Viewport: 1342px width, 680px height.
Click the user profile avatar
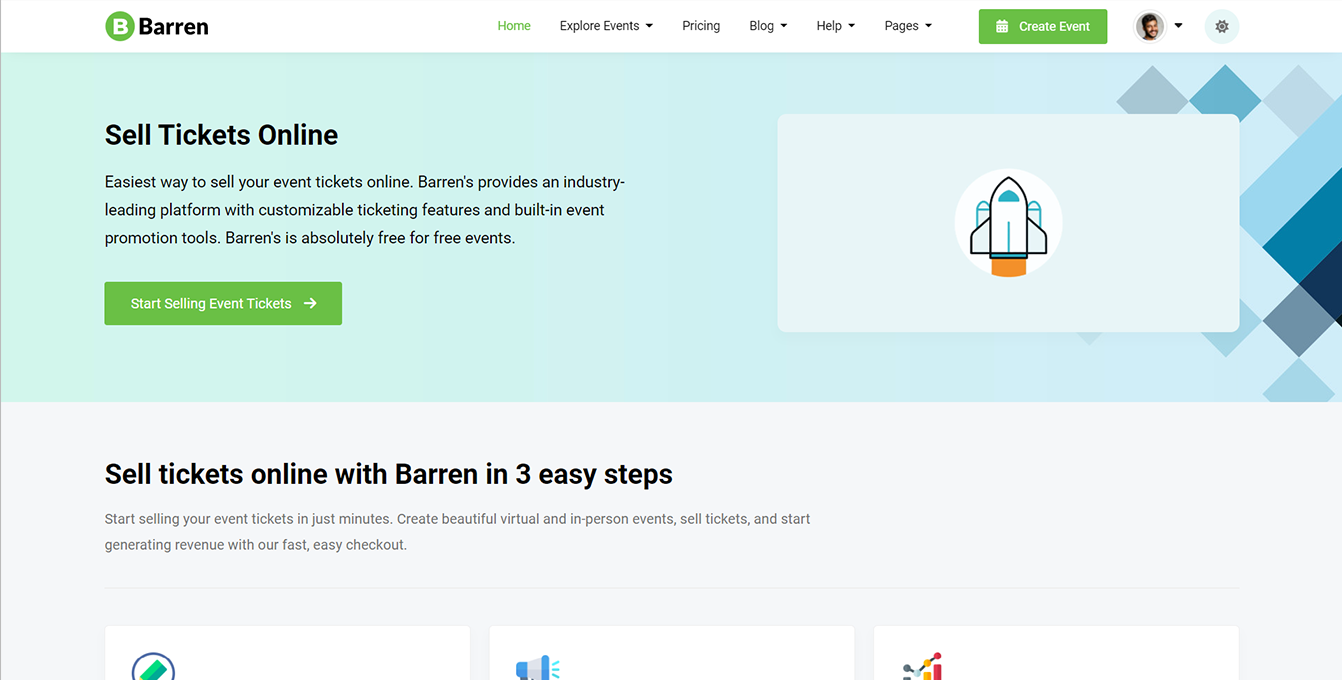click(1150, 26)
